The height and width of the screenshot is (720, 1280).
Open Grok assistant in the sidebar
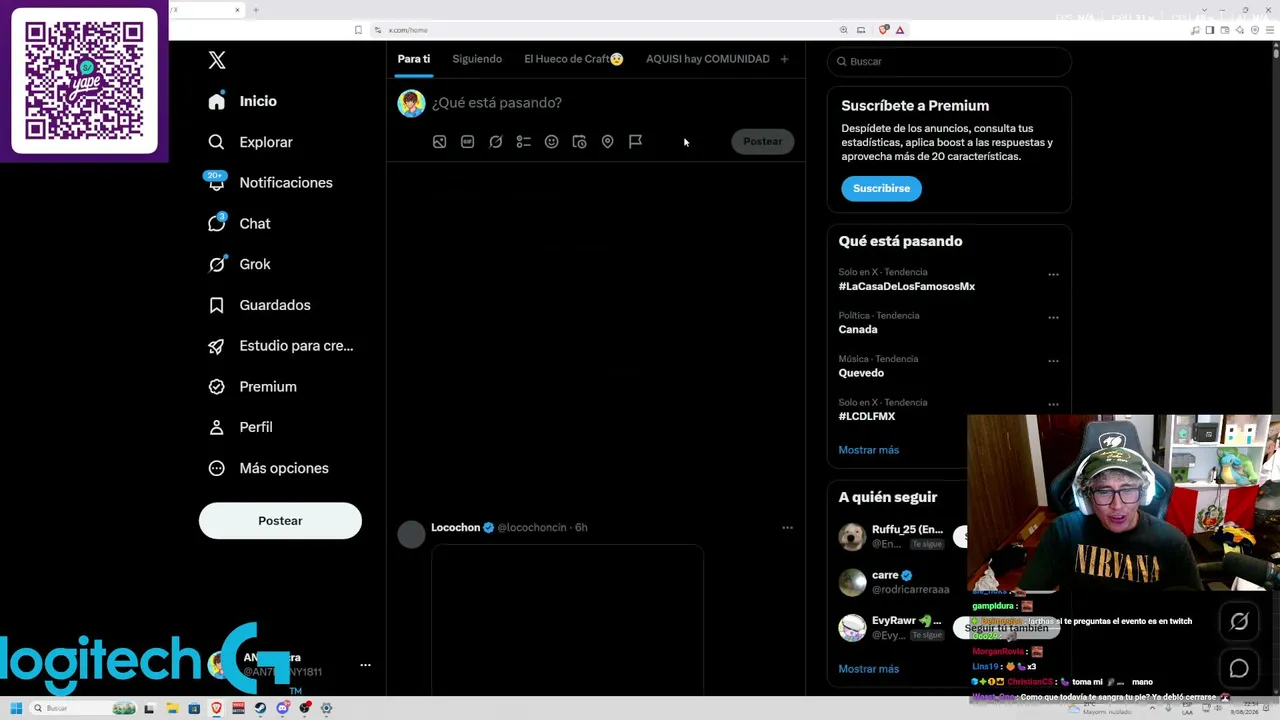(239, 264)
